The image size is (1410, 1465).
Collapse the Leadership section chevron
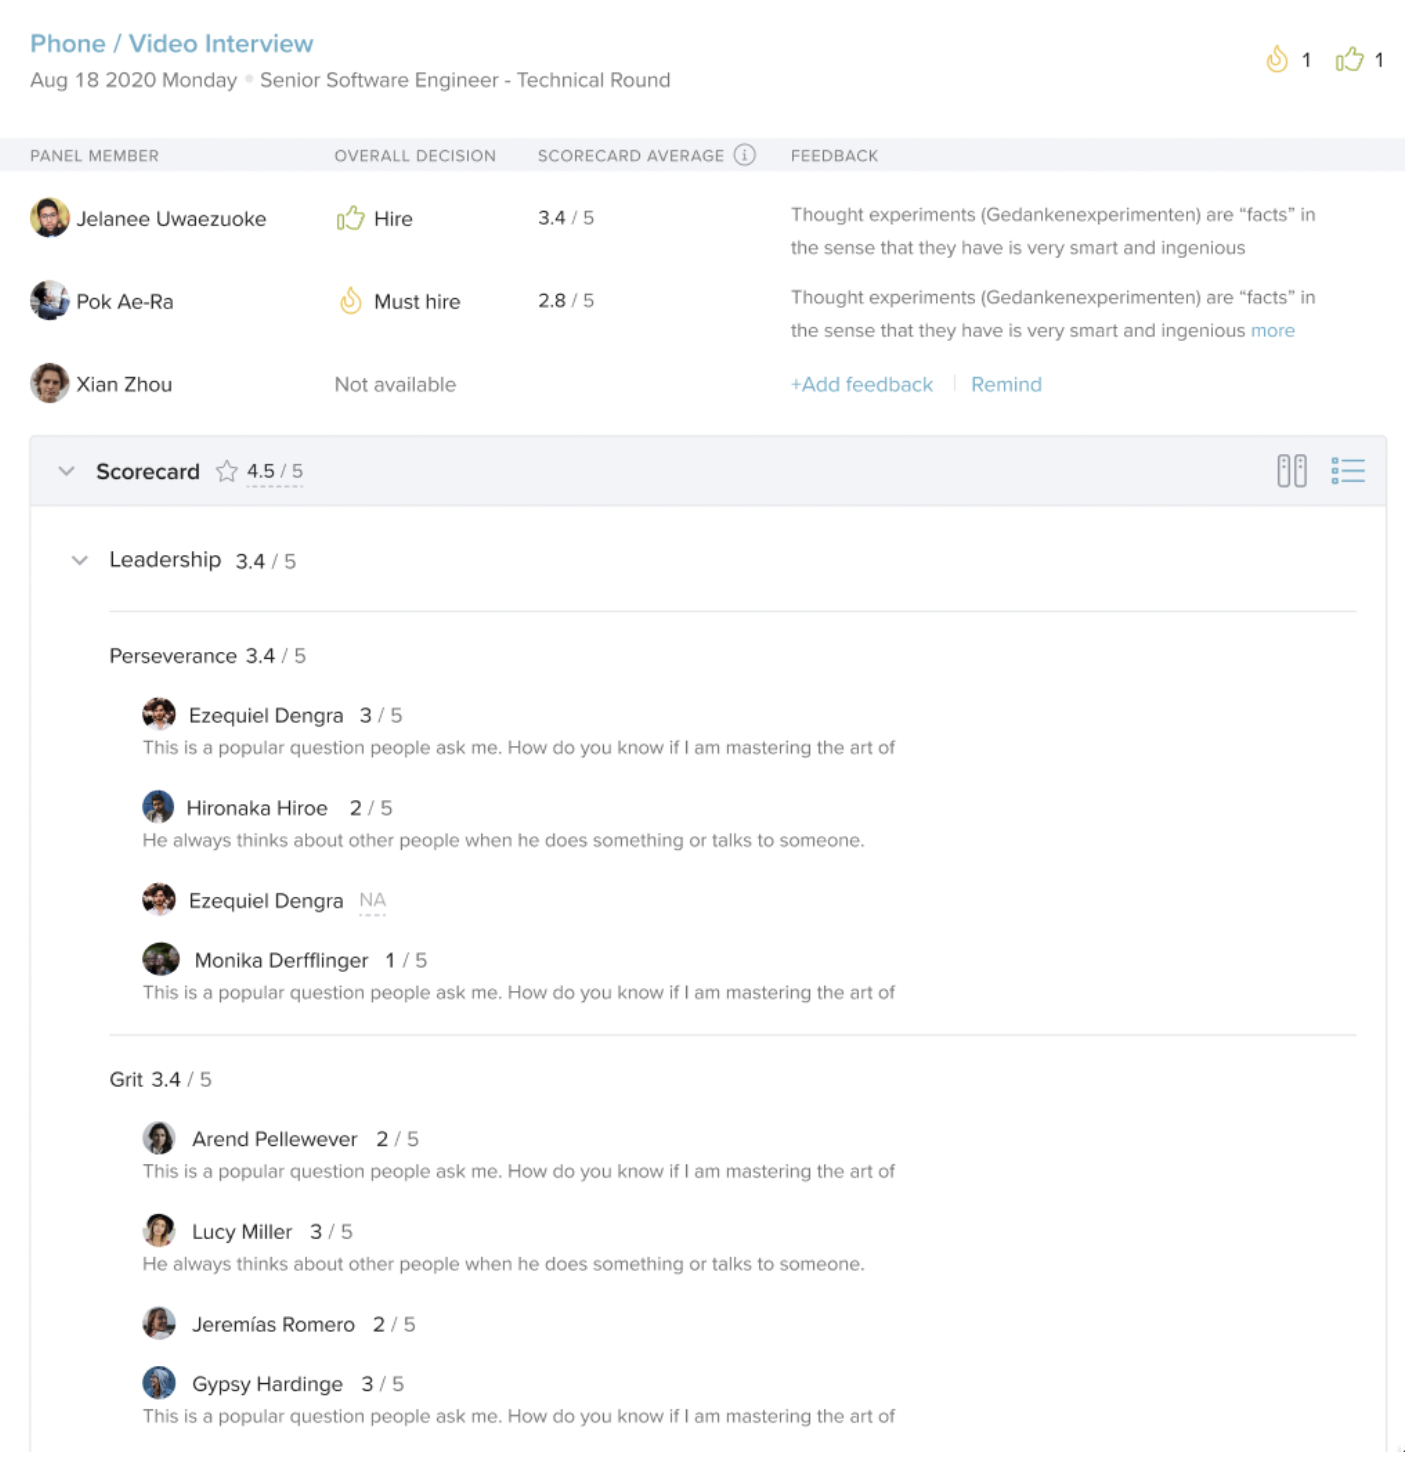coord(80,561)
